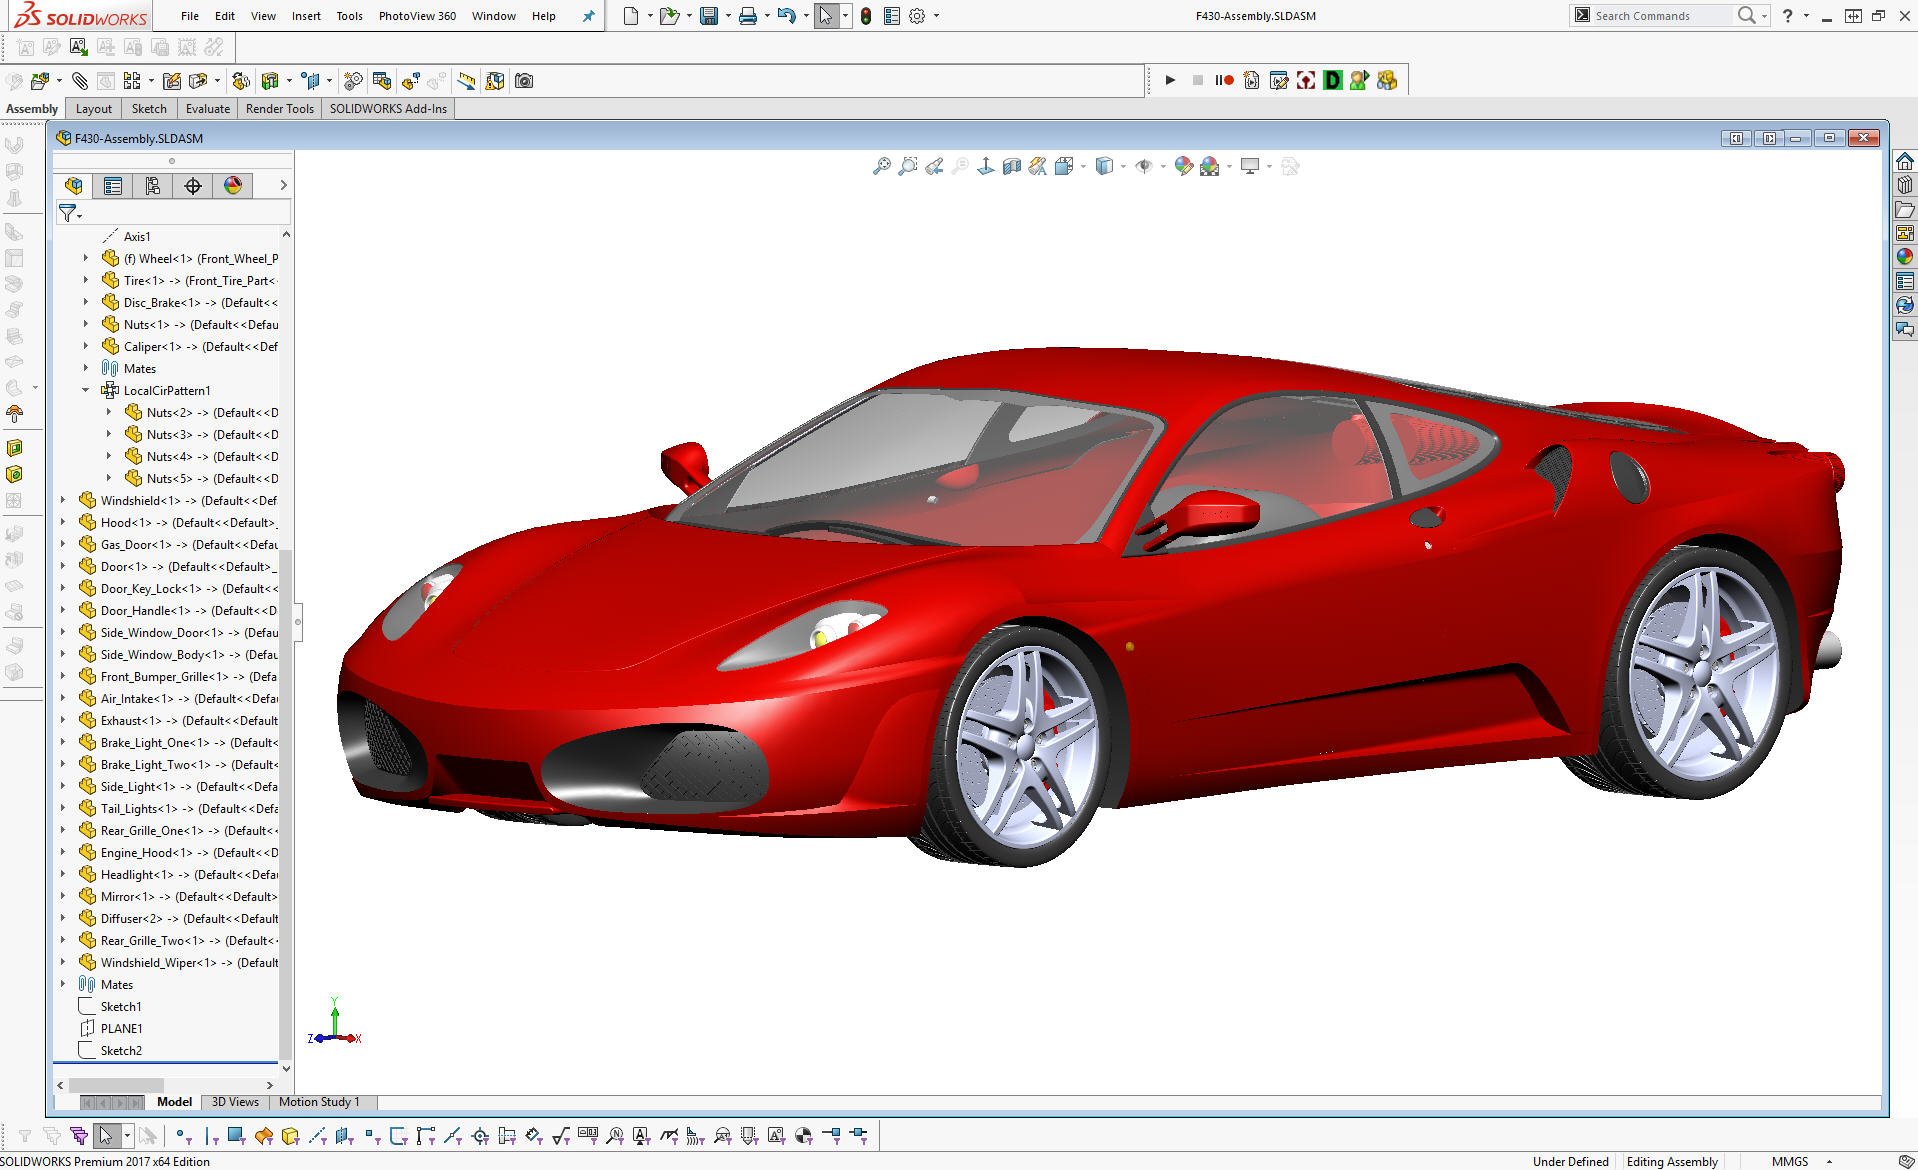
Task: Switch to the Motion Study 1 tab
Action: click(320, 1101)
